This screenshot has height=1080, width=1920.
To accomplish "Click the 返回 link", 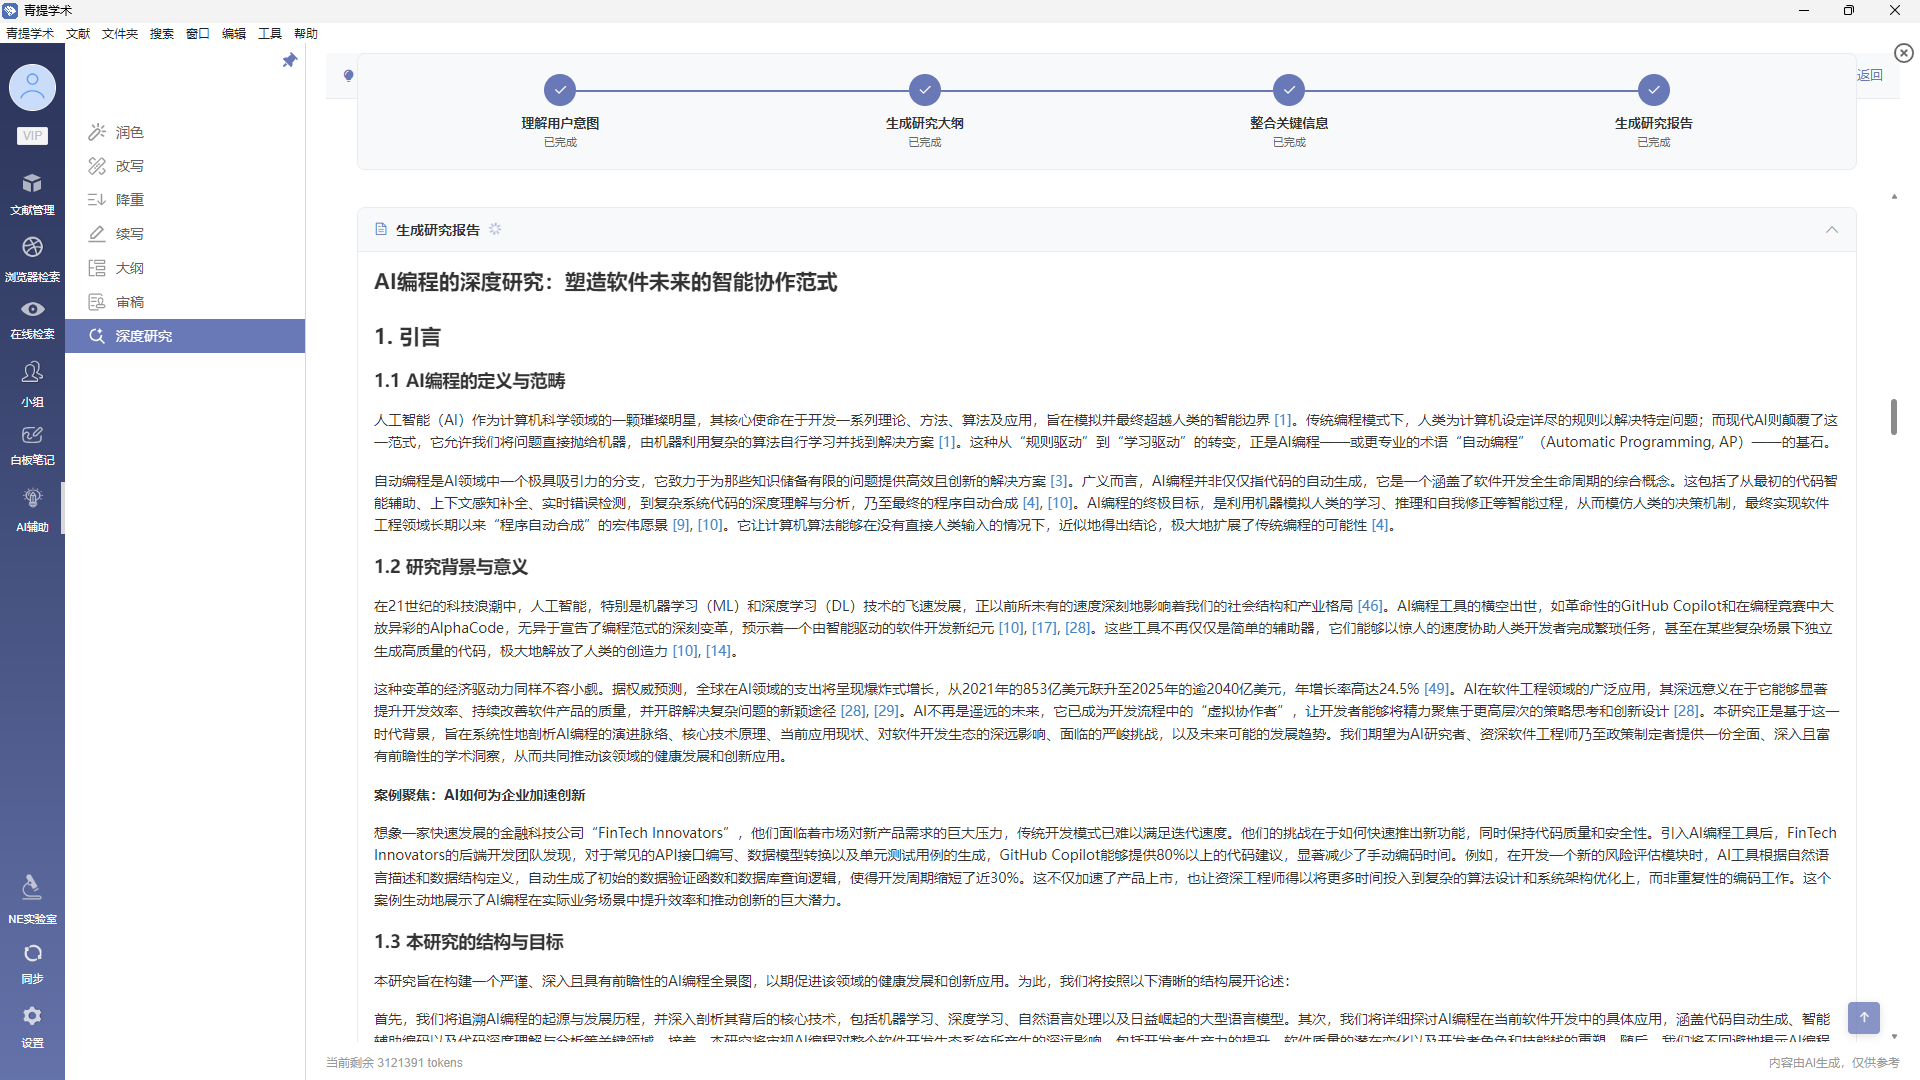I will (x=1869, y=75).
